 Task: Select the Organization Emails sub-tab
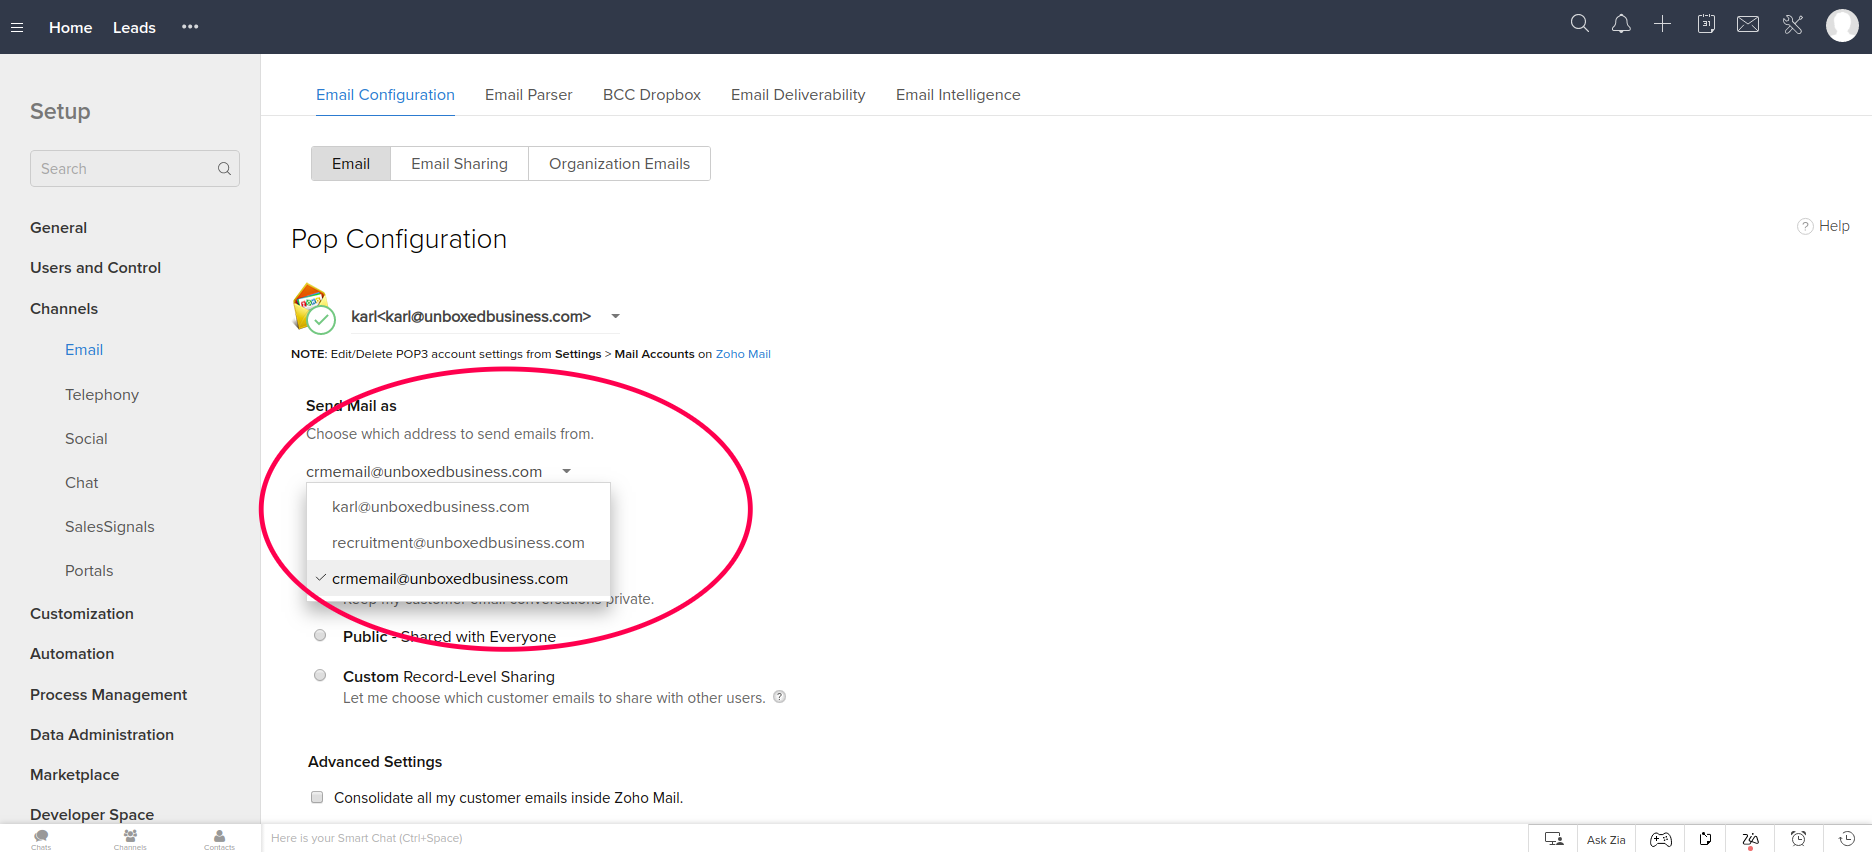click(x=619, y=164)
